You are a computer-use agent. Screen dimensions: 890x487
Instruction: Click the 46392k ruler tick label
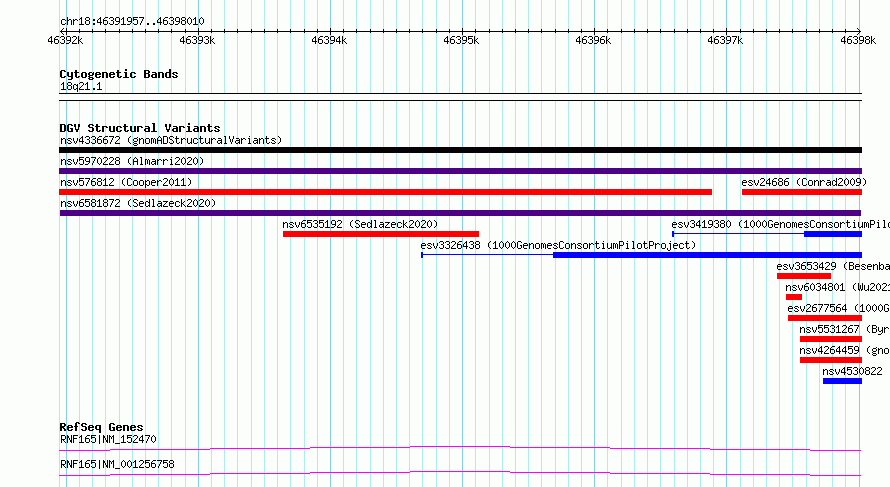(x=65, y=40)
